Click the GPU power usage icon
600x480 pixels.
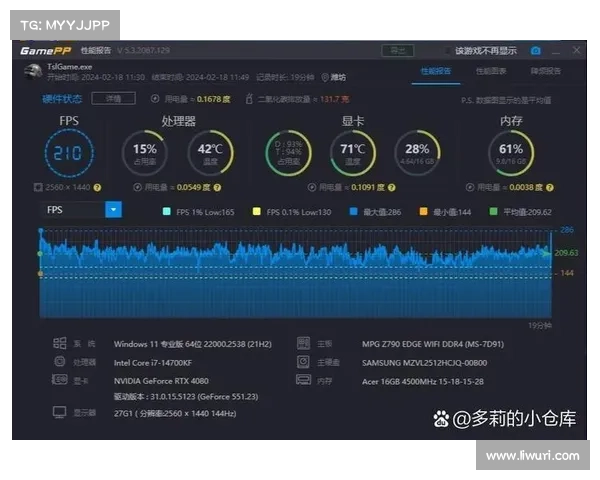coord(312,187)
